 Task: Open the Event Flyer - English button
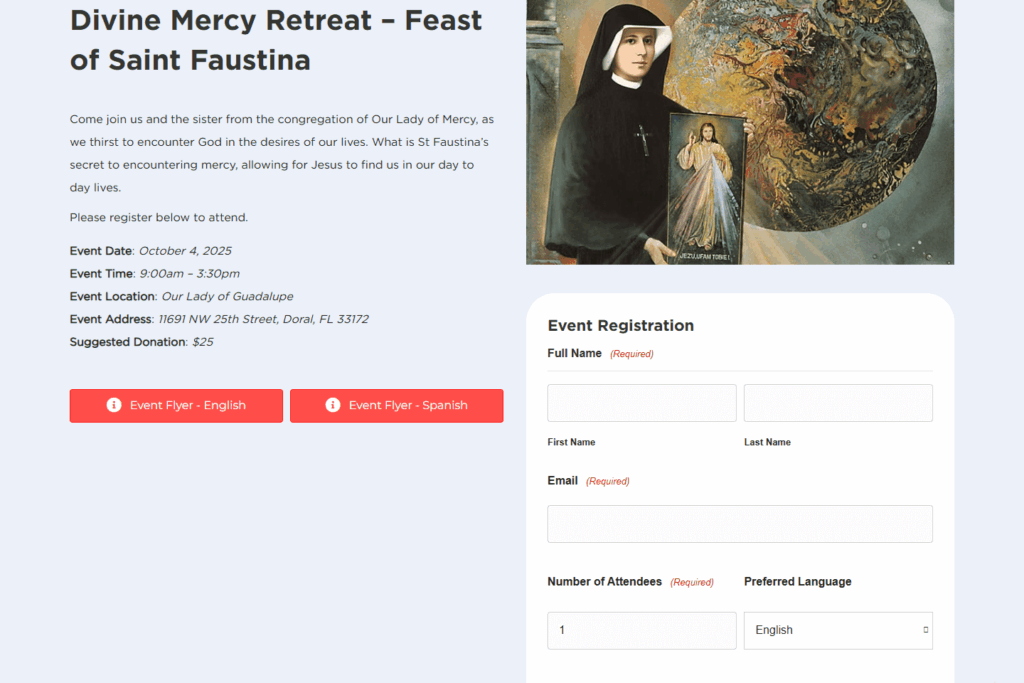click(x=177, y=406)
